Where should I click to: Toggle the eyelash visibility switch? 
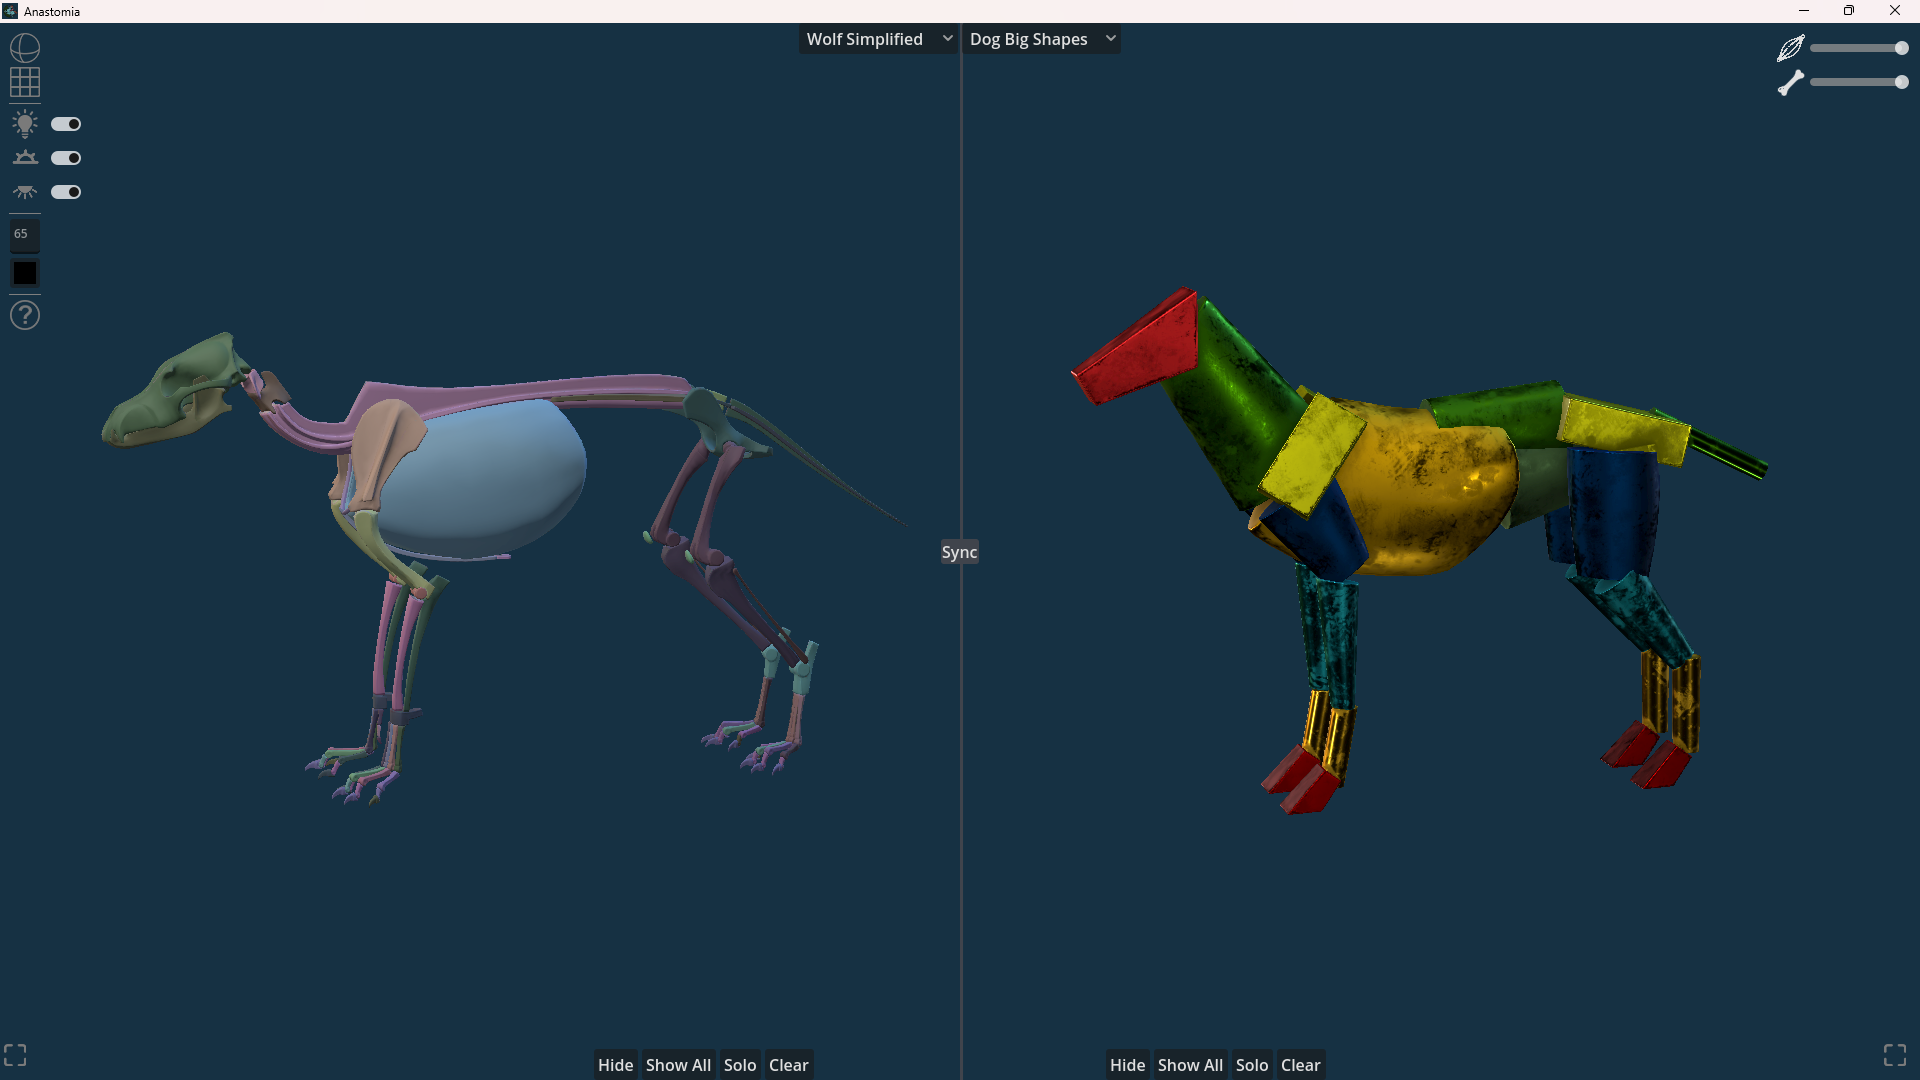coord(66,192)
